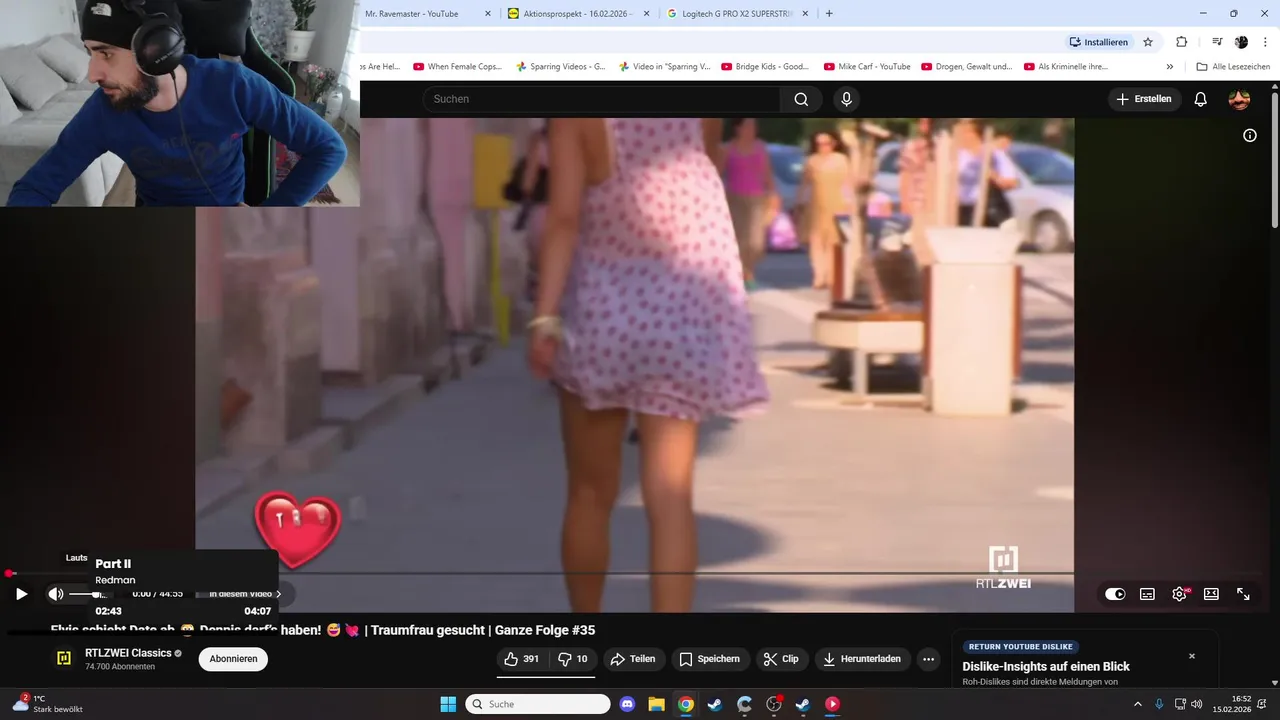Download the video via Herunterladen
The height and width of the screenshot is (720, 1280).
tap(862, 659)
